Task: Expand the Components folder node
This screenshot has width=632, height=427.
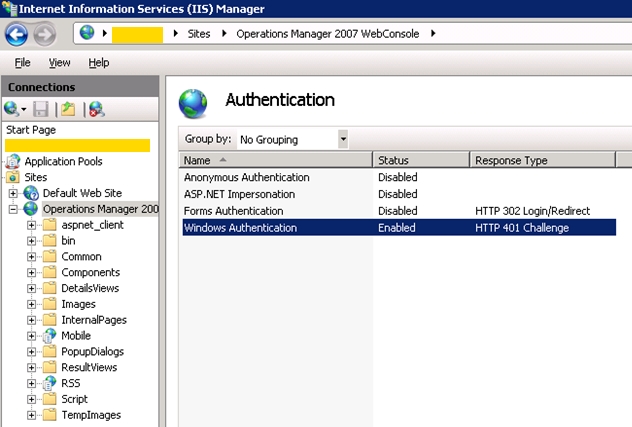Action: [x=31, y=273]
